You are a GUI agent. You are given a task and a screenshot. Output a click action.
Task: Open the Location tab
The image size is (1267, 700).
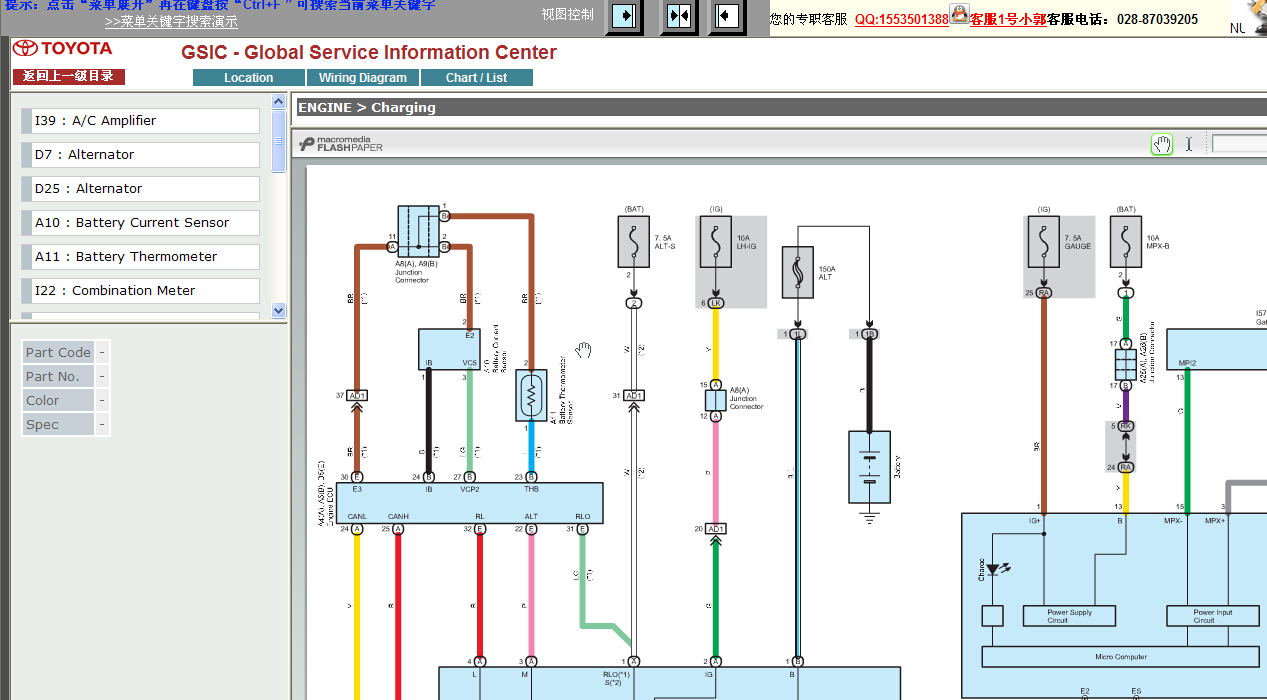pyautogui.click(x=249, y=77)
